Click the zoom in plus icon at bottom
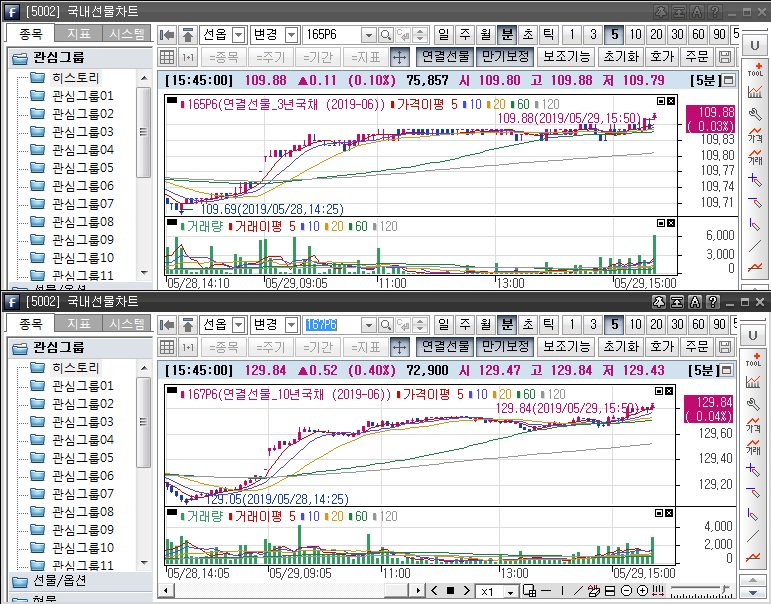This screenshot has width=771, height=604. pyautogui.click(x=642, y=591)
